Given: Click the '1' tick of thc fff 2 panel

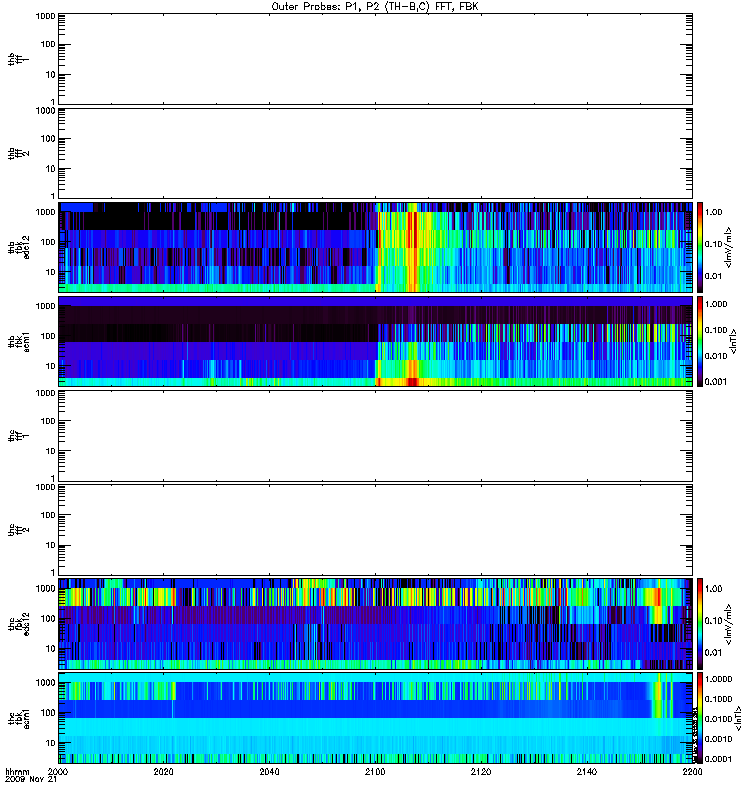Looking at the screenshot, I should (53, 572).
